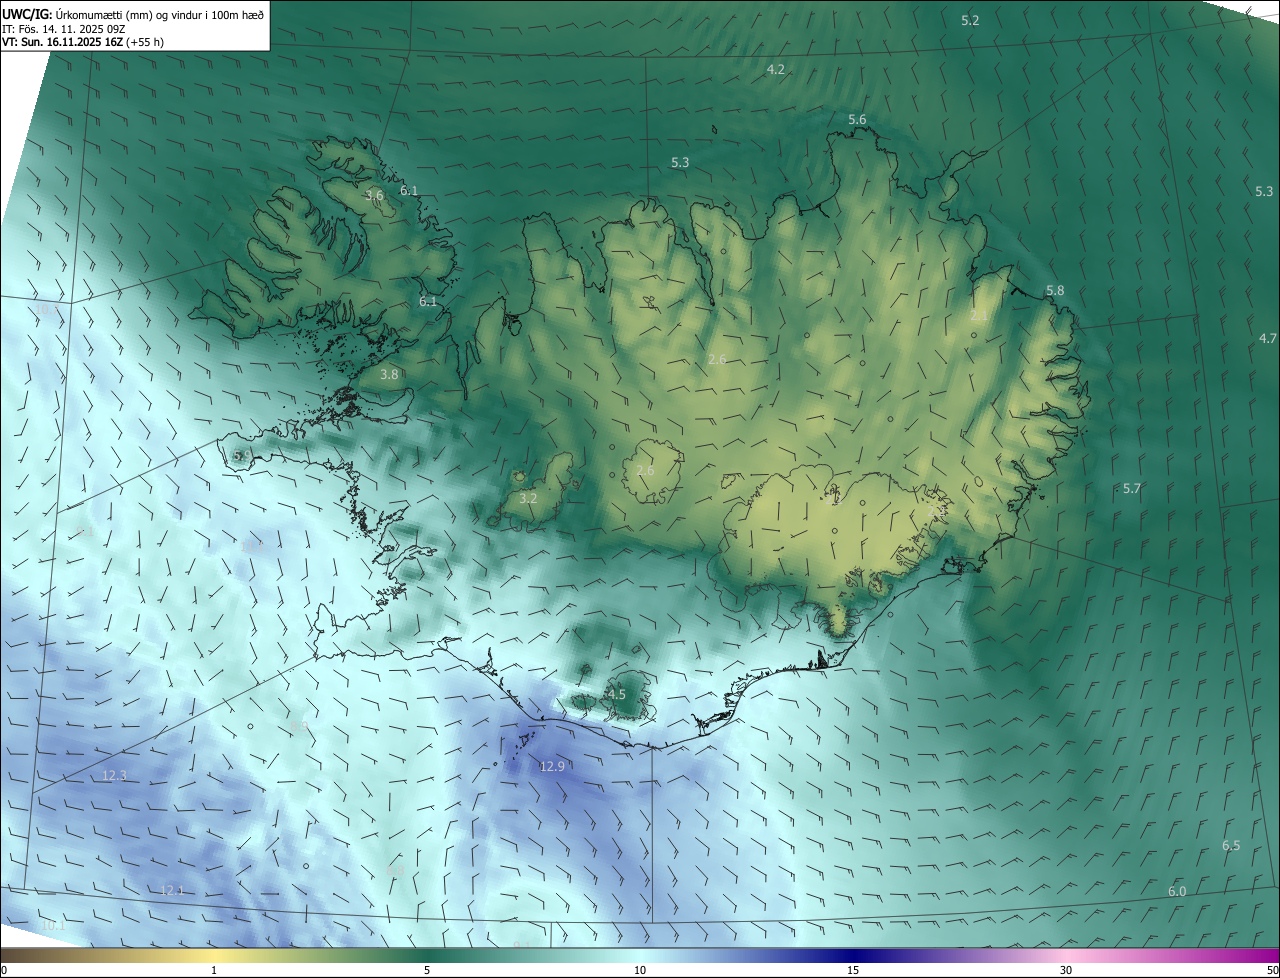Click the 12.3 value in the southwest ocean
The width and height of the screenshot is (1280, 978).
pos(115,776)
